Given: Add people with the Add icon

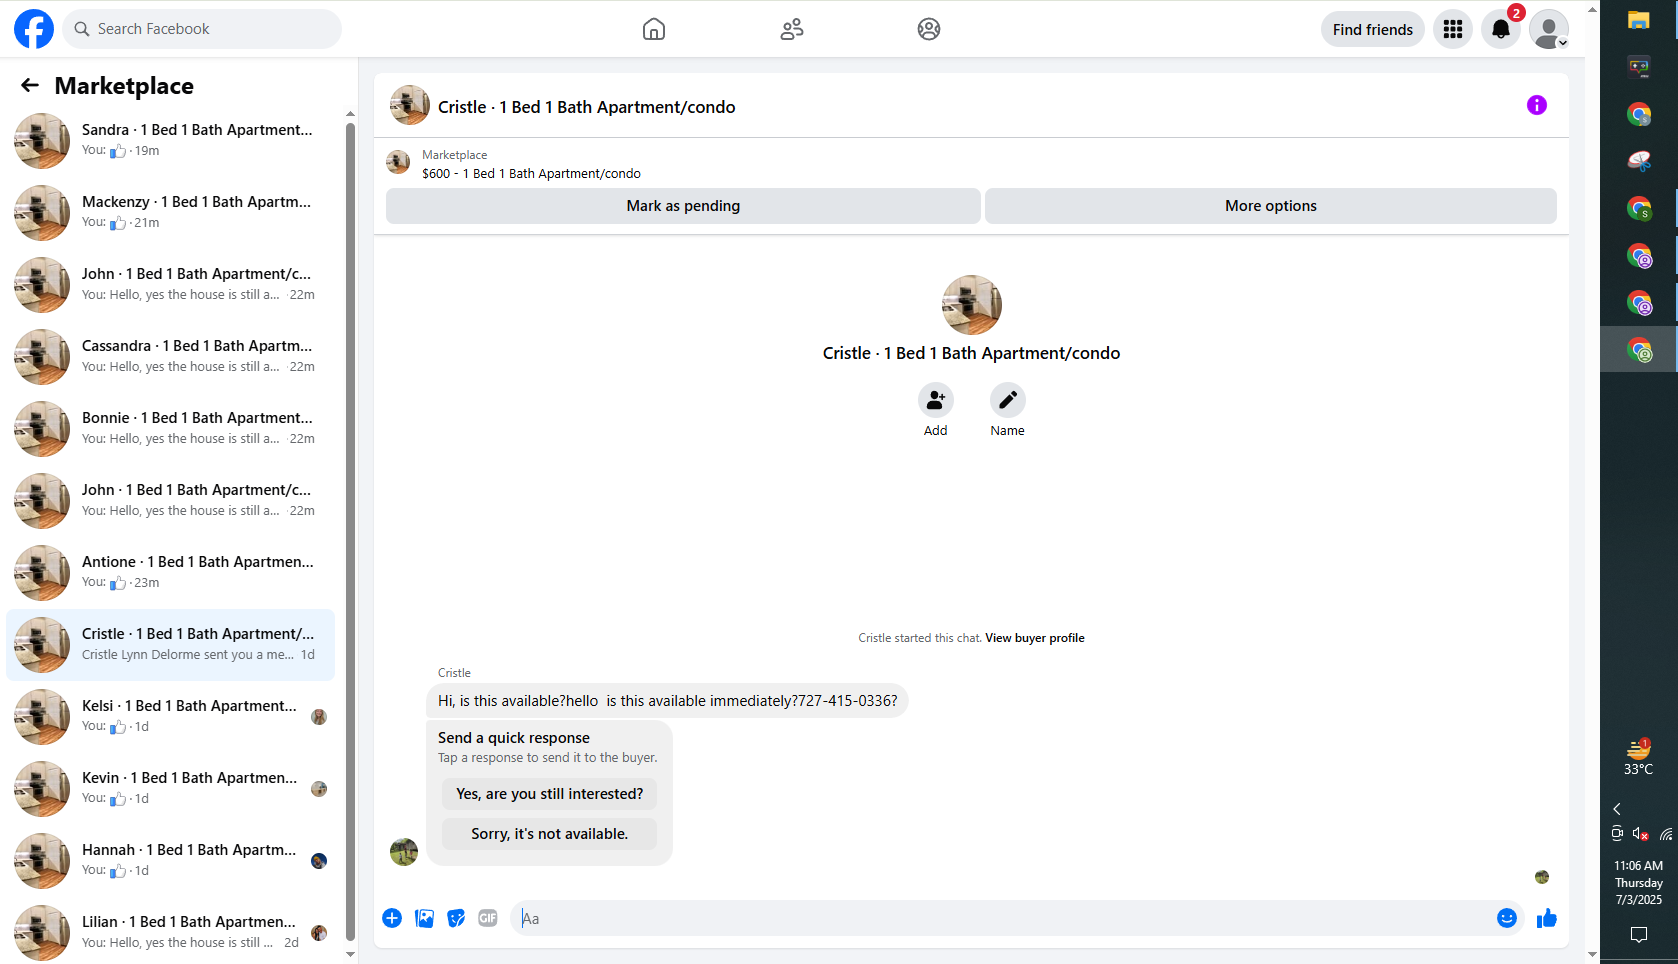Looking at the screenshot, I should point(936,400).
